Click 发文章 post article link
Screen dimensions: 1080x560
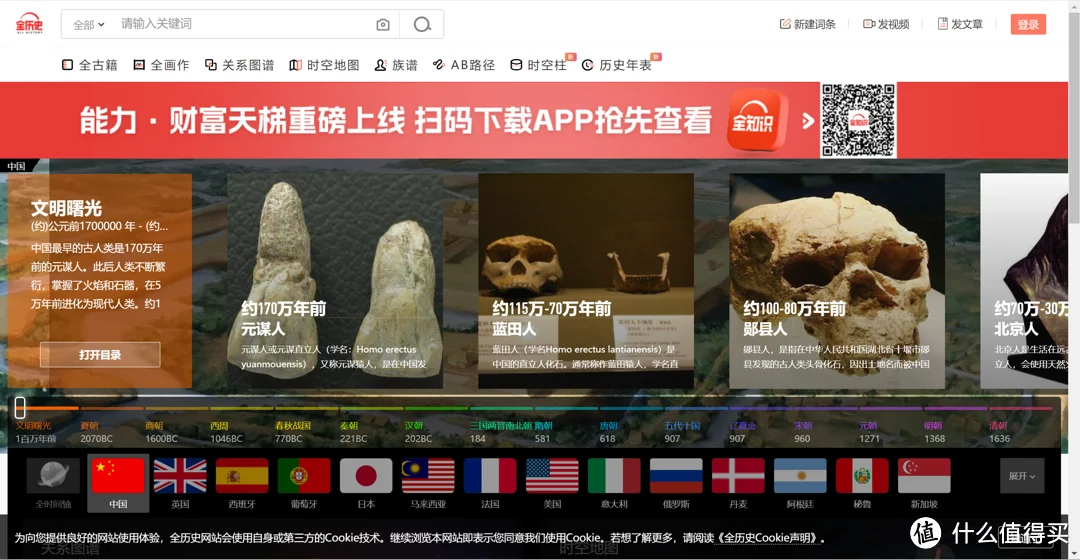[x=960, y=24]
